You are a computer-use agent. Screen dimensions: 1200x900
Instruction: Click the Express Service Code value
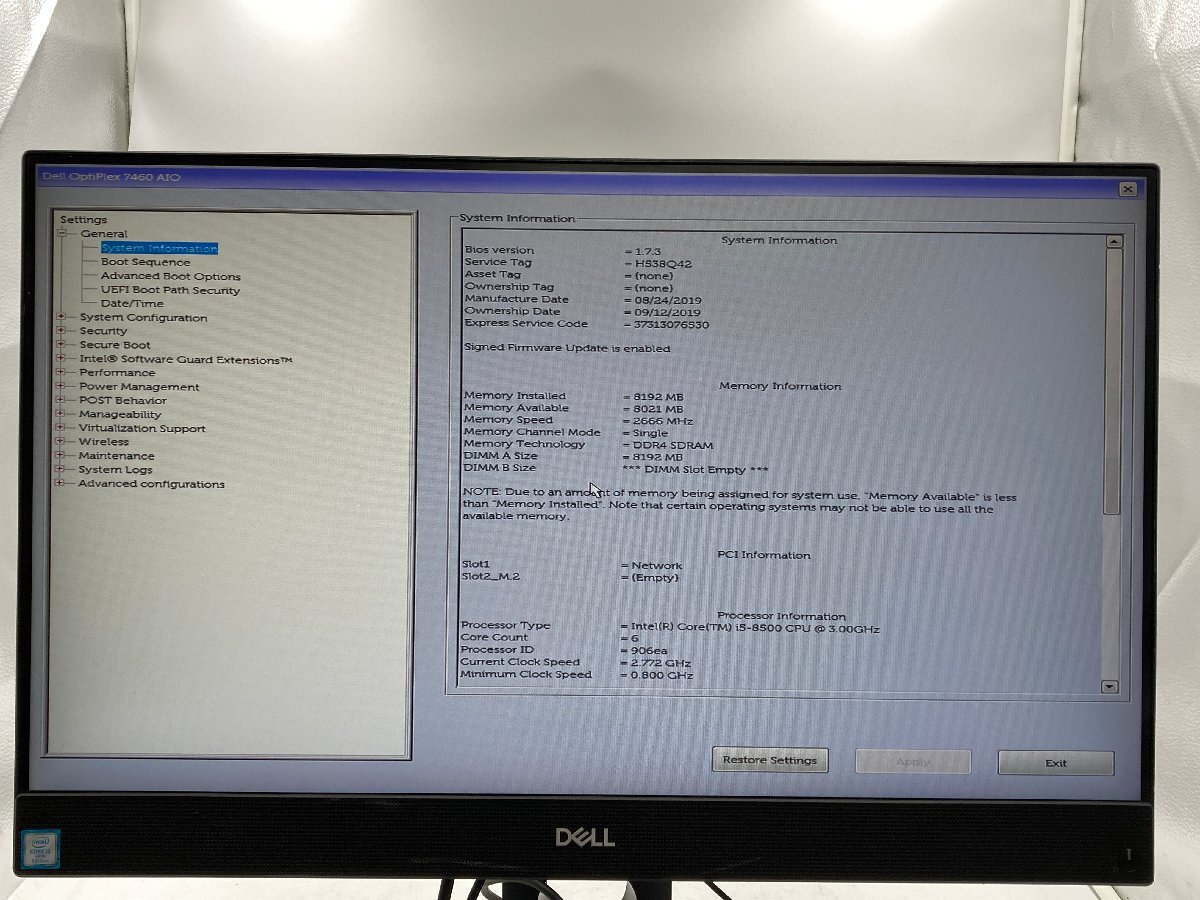click(671, 325)
